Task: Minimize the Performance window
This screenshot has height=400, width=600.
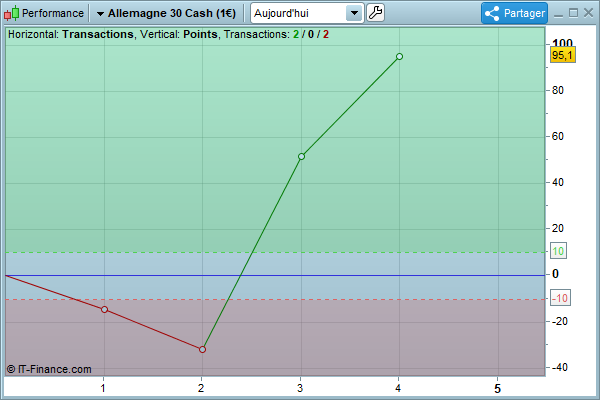Action: coord(559,14)
